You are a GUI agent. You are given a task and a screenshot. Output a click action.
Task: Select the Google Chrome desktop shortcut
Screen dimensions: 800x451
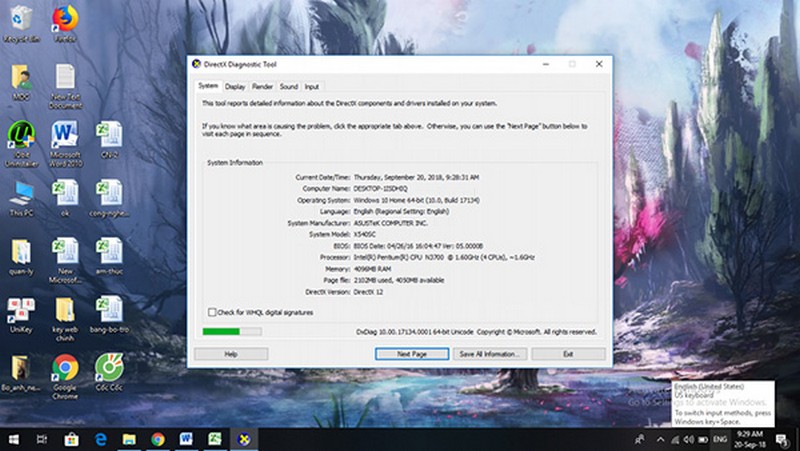(x=66, y=372)
